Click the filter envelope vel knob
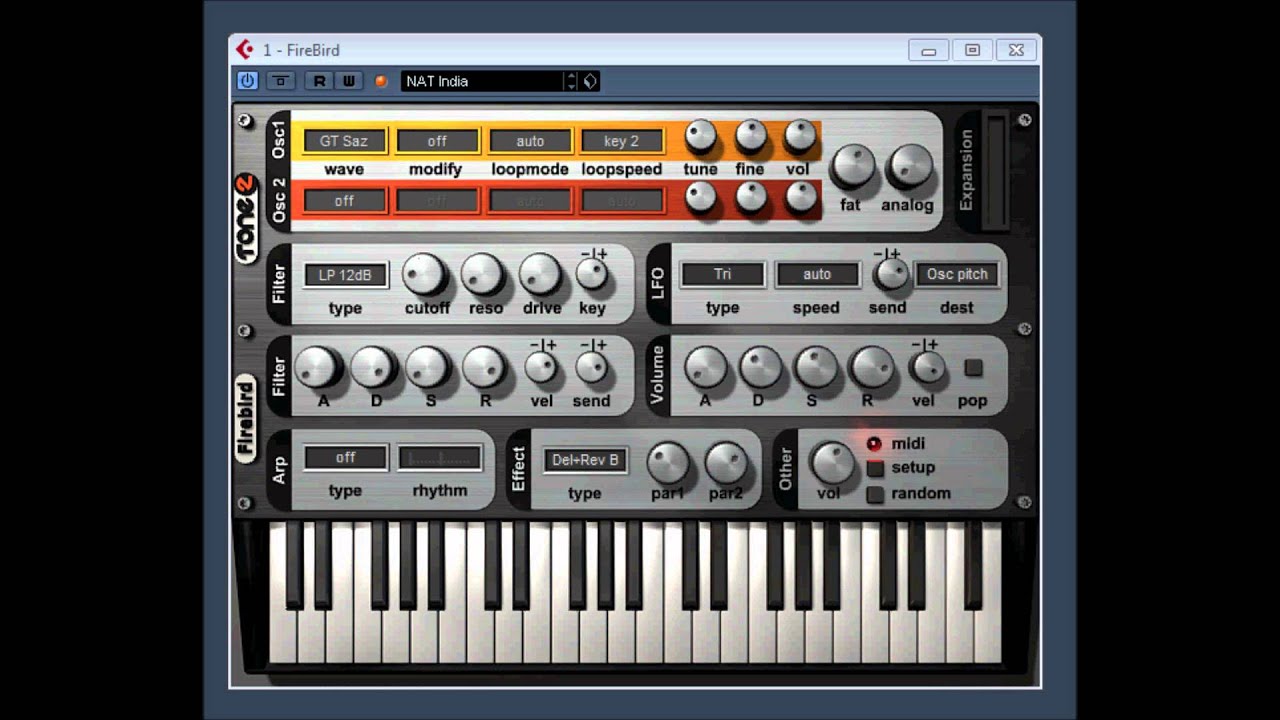The image size is (1280, 720). pos(541,369)
